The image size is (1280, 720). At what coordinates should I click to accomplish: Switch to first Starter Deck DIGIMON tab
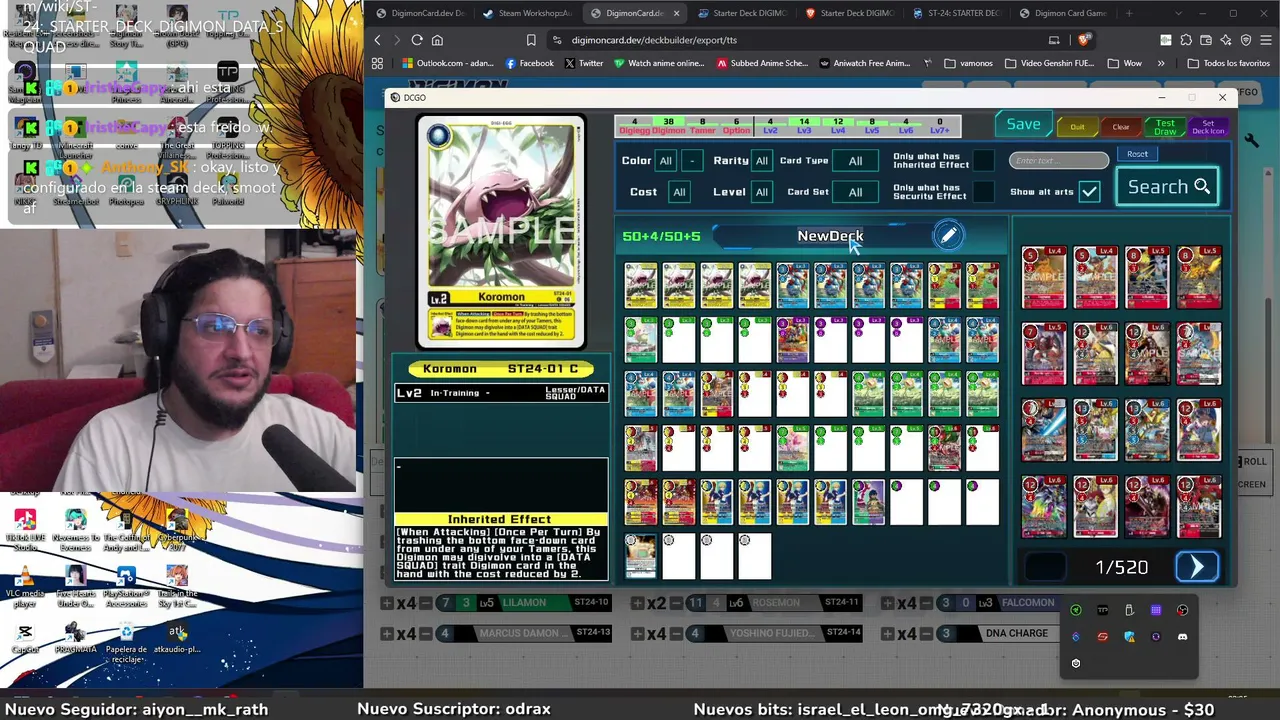(x=742, y=13)
